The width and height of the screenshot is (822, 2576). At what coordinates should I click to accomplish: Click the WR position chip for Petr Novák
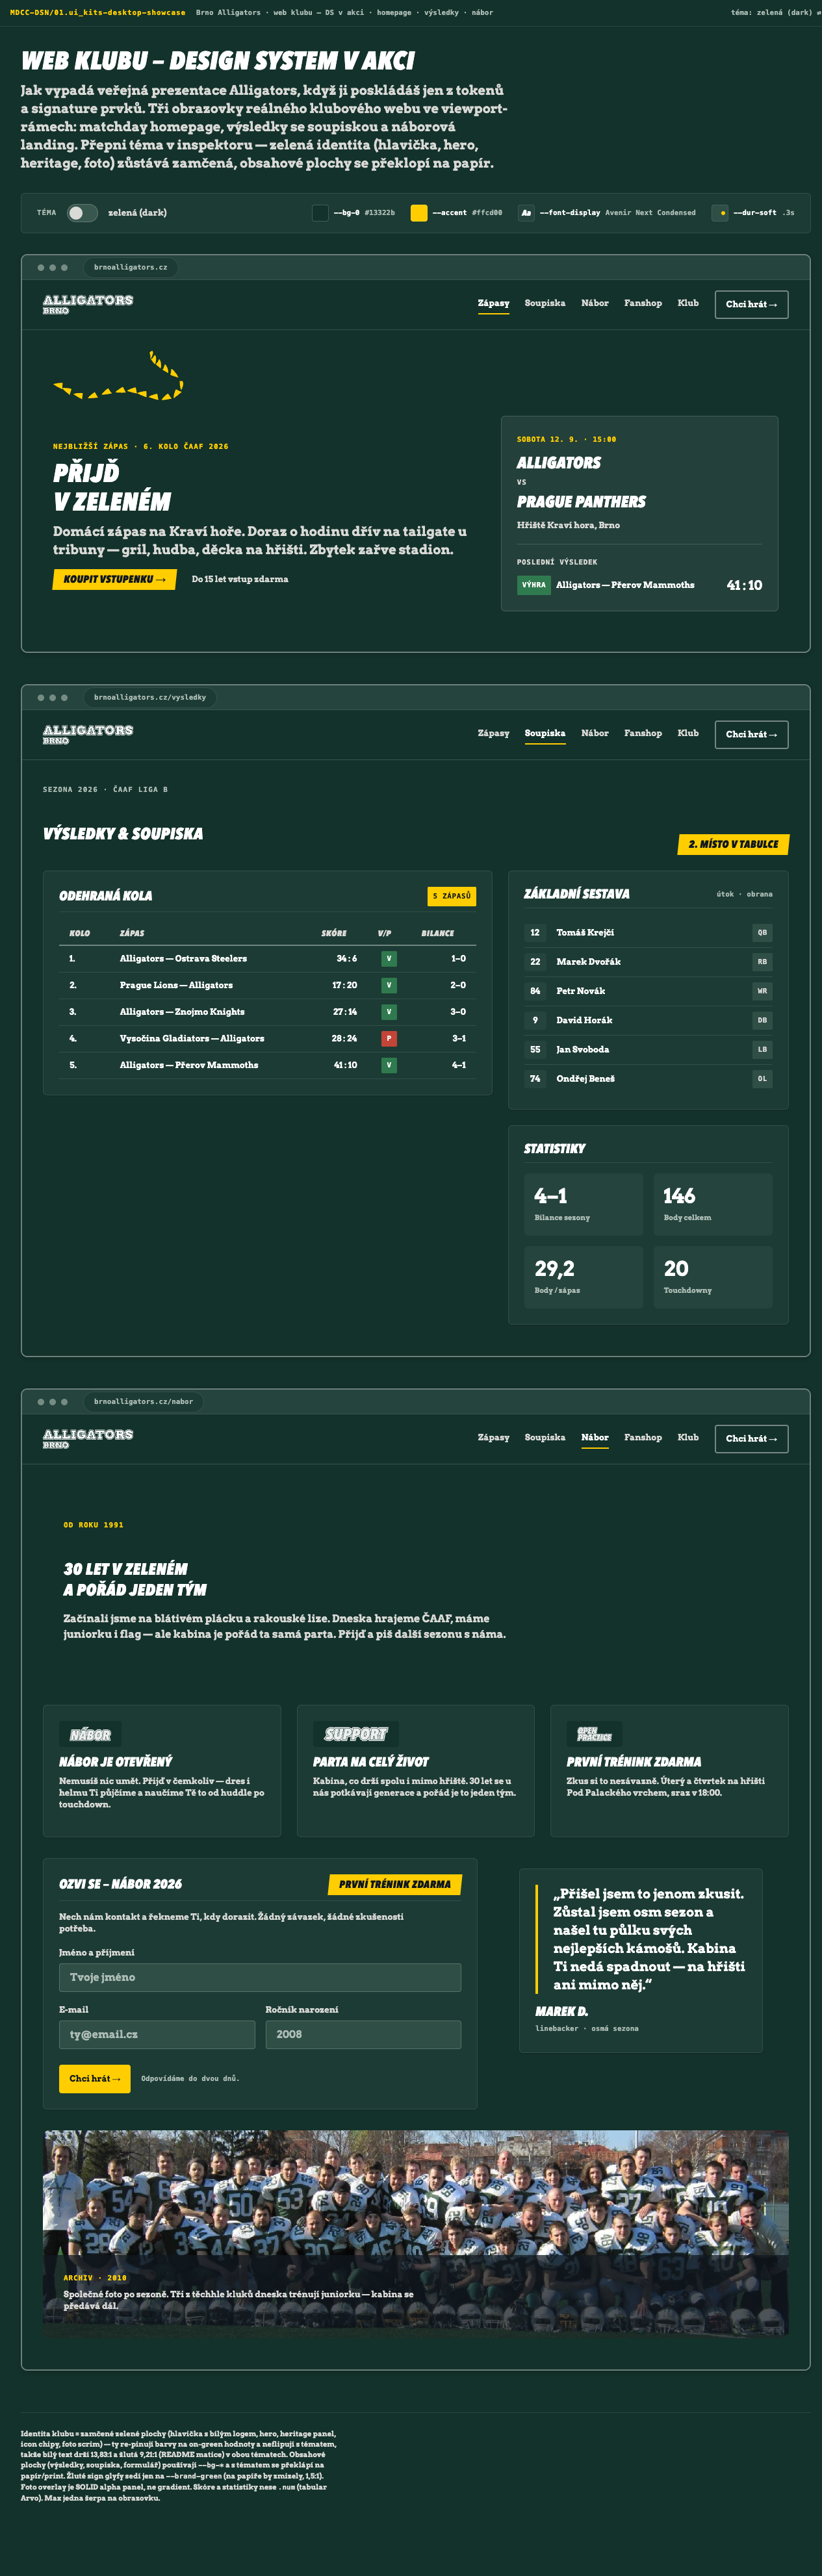pos(762,992)
